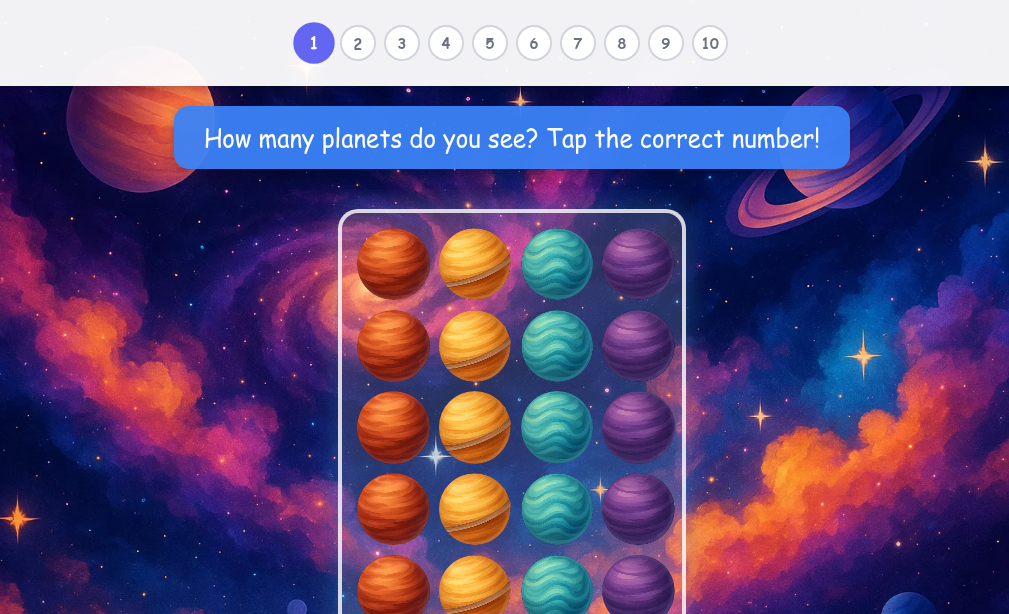Tap number 4 in the answer row
This screenshot has height=614, width=1009.
pyautogui.click(x=445, y=43)
